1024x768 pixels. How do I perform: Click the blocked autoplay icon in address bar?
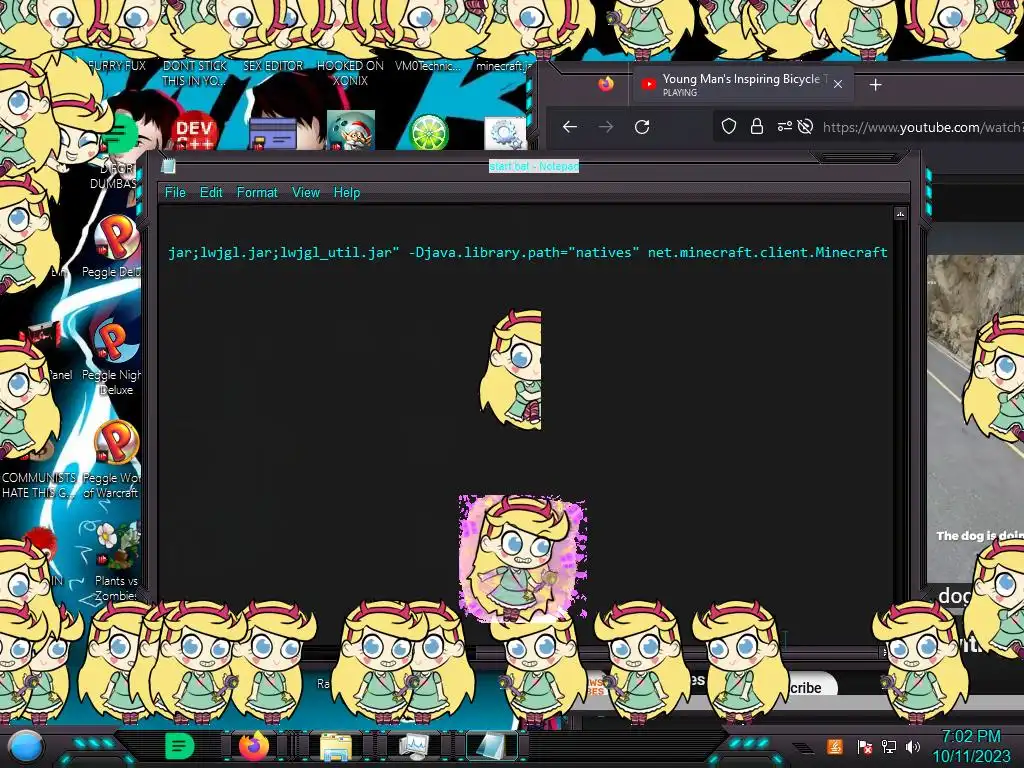pos(805,127)
